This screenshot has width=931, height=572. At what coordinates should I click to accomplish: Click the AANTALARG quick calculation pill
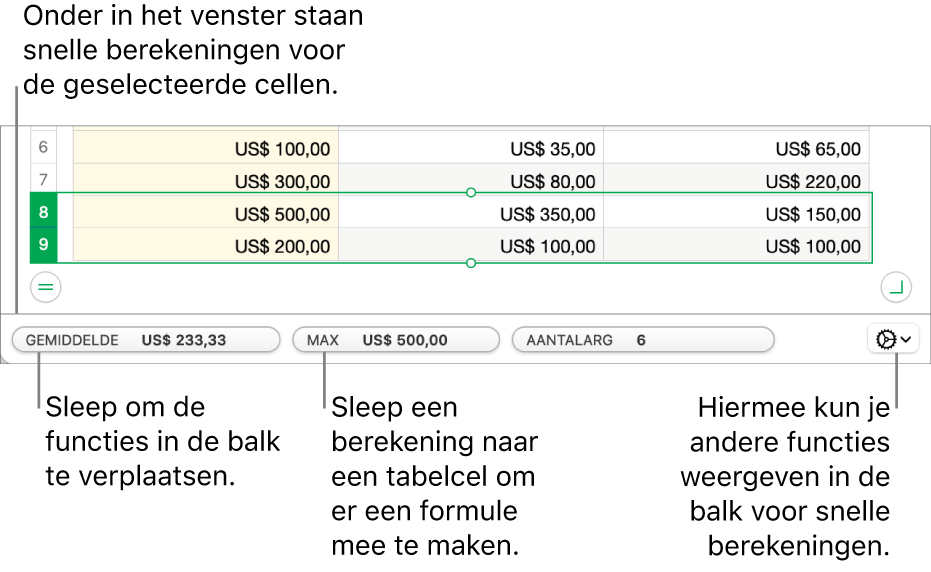[x=643, y=340]
